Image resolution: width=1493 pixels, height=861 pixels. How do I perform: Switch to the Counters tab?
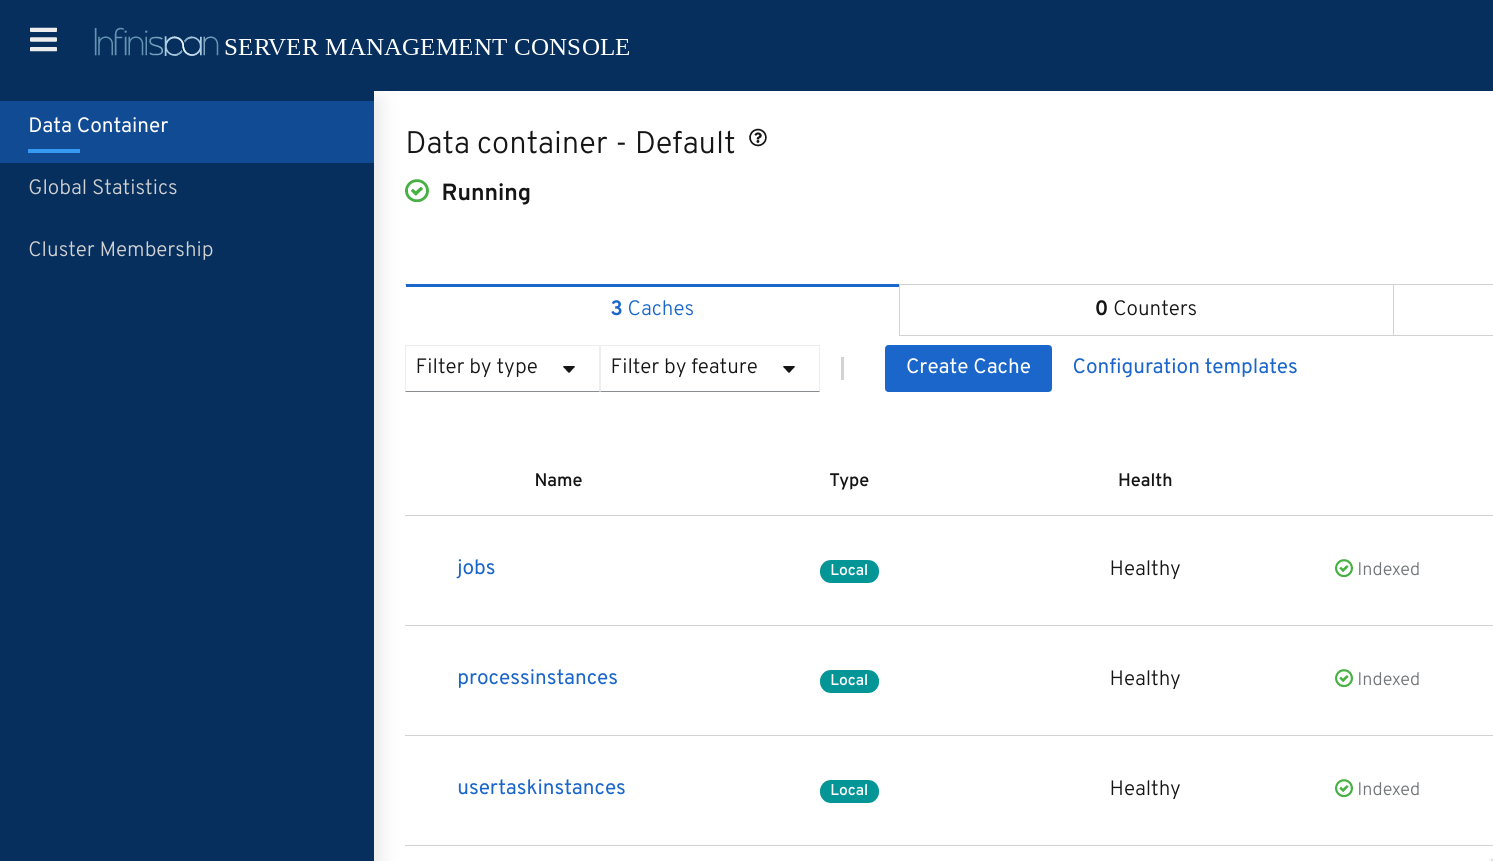(x=1145, y=309)
